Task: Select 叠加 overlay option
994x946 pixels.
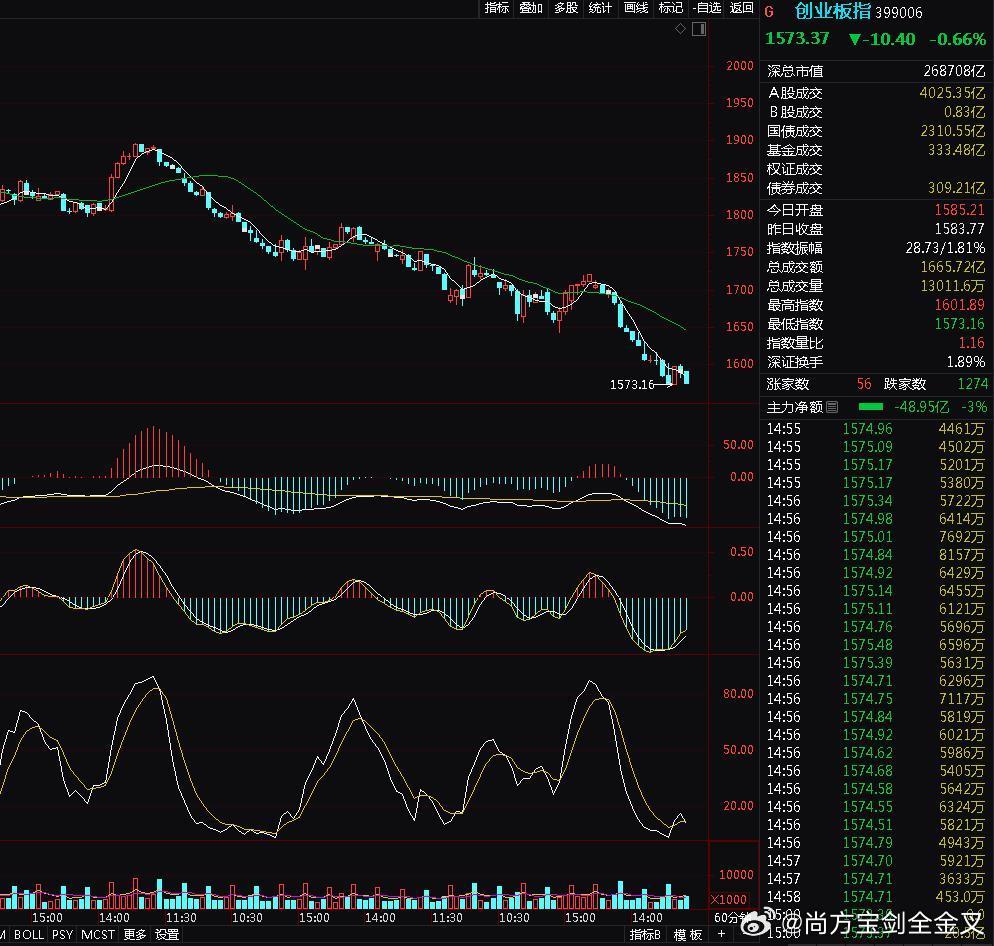Action: pyautogui.click(x=531, y=8)
